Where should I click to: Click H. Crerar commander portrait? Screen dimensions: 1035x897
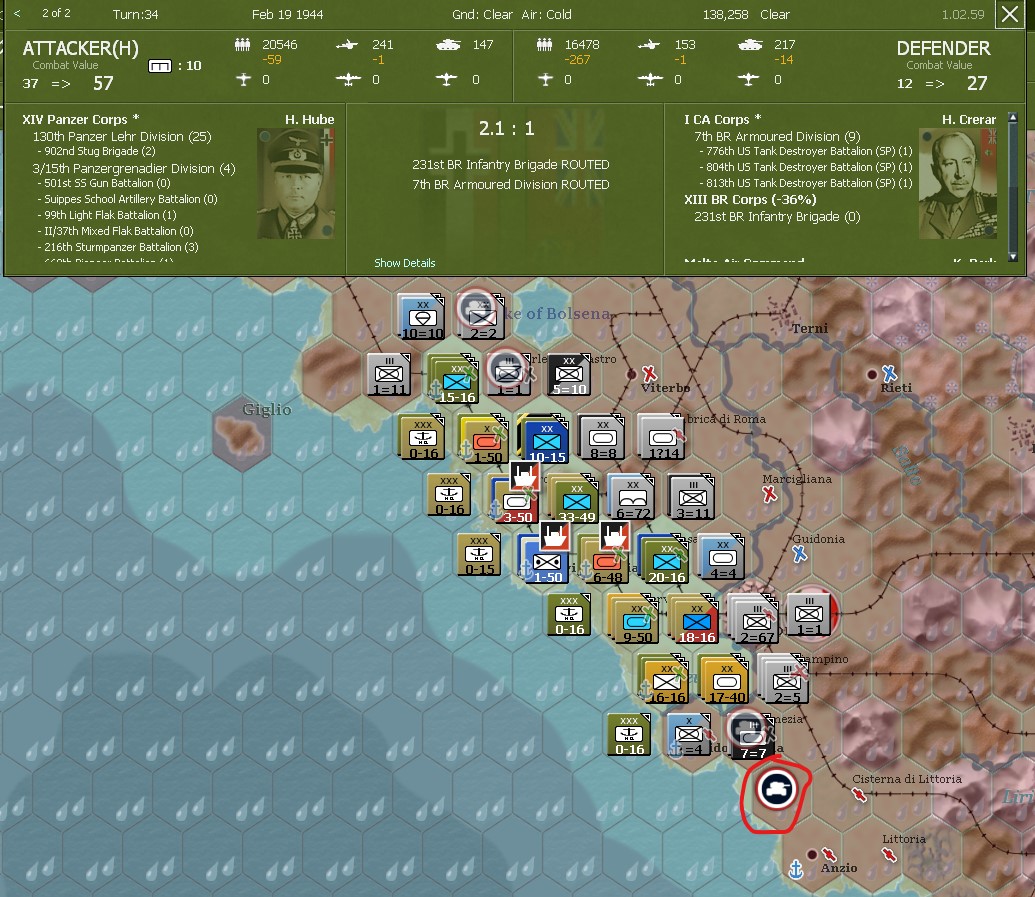pyautogui.click(x=958, y=184)
